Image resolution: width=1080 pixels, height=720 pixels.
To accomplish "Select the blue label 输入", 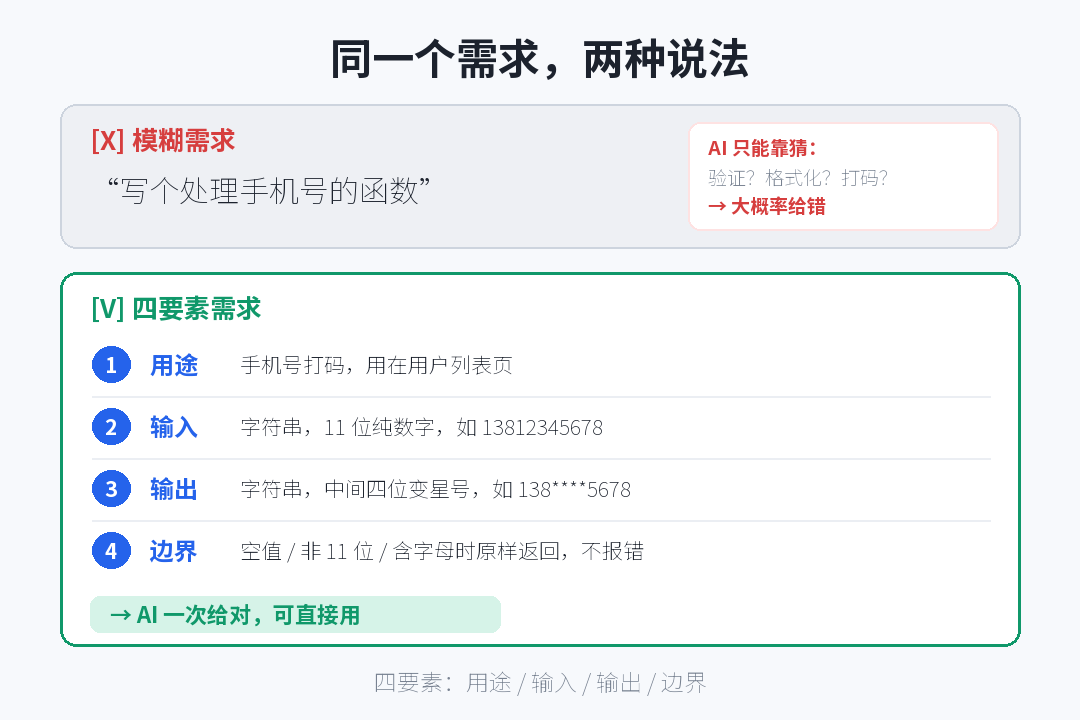I will 174,427.
